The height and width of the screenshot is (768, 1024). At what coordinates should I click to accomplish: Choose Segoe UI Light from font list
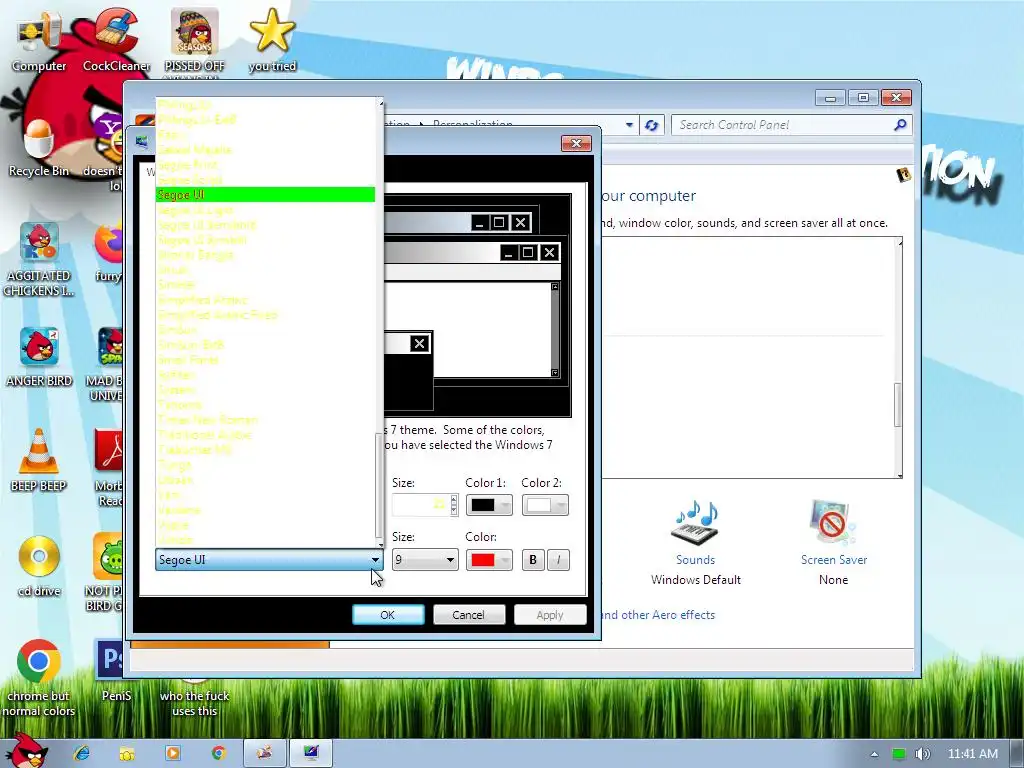pos(265,210)
